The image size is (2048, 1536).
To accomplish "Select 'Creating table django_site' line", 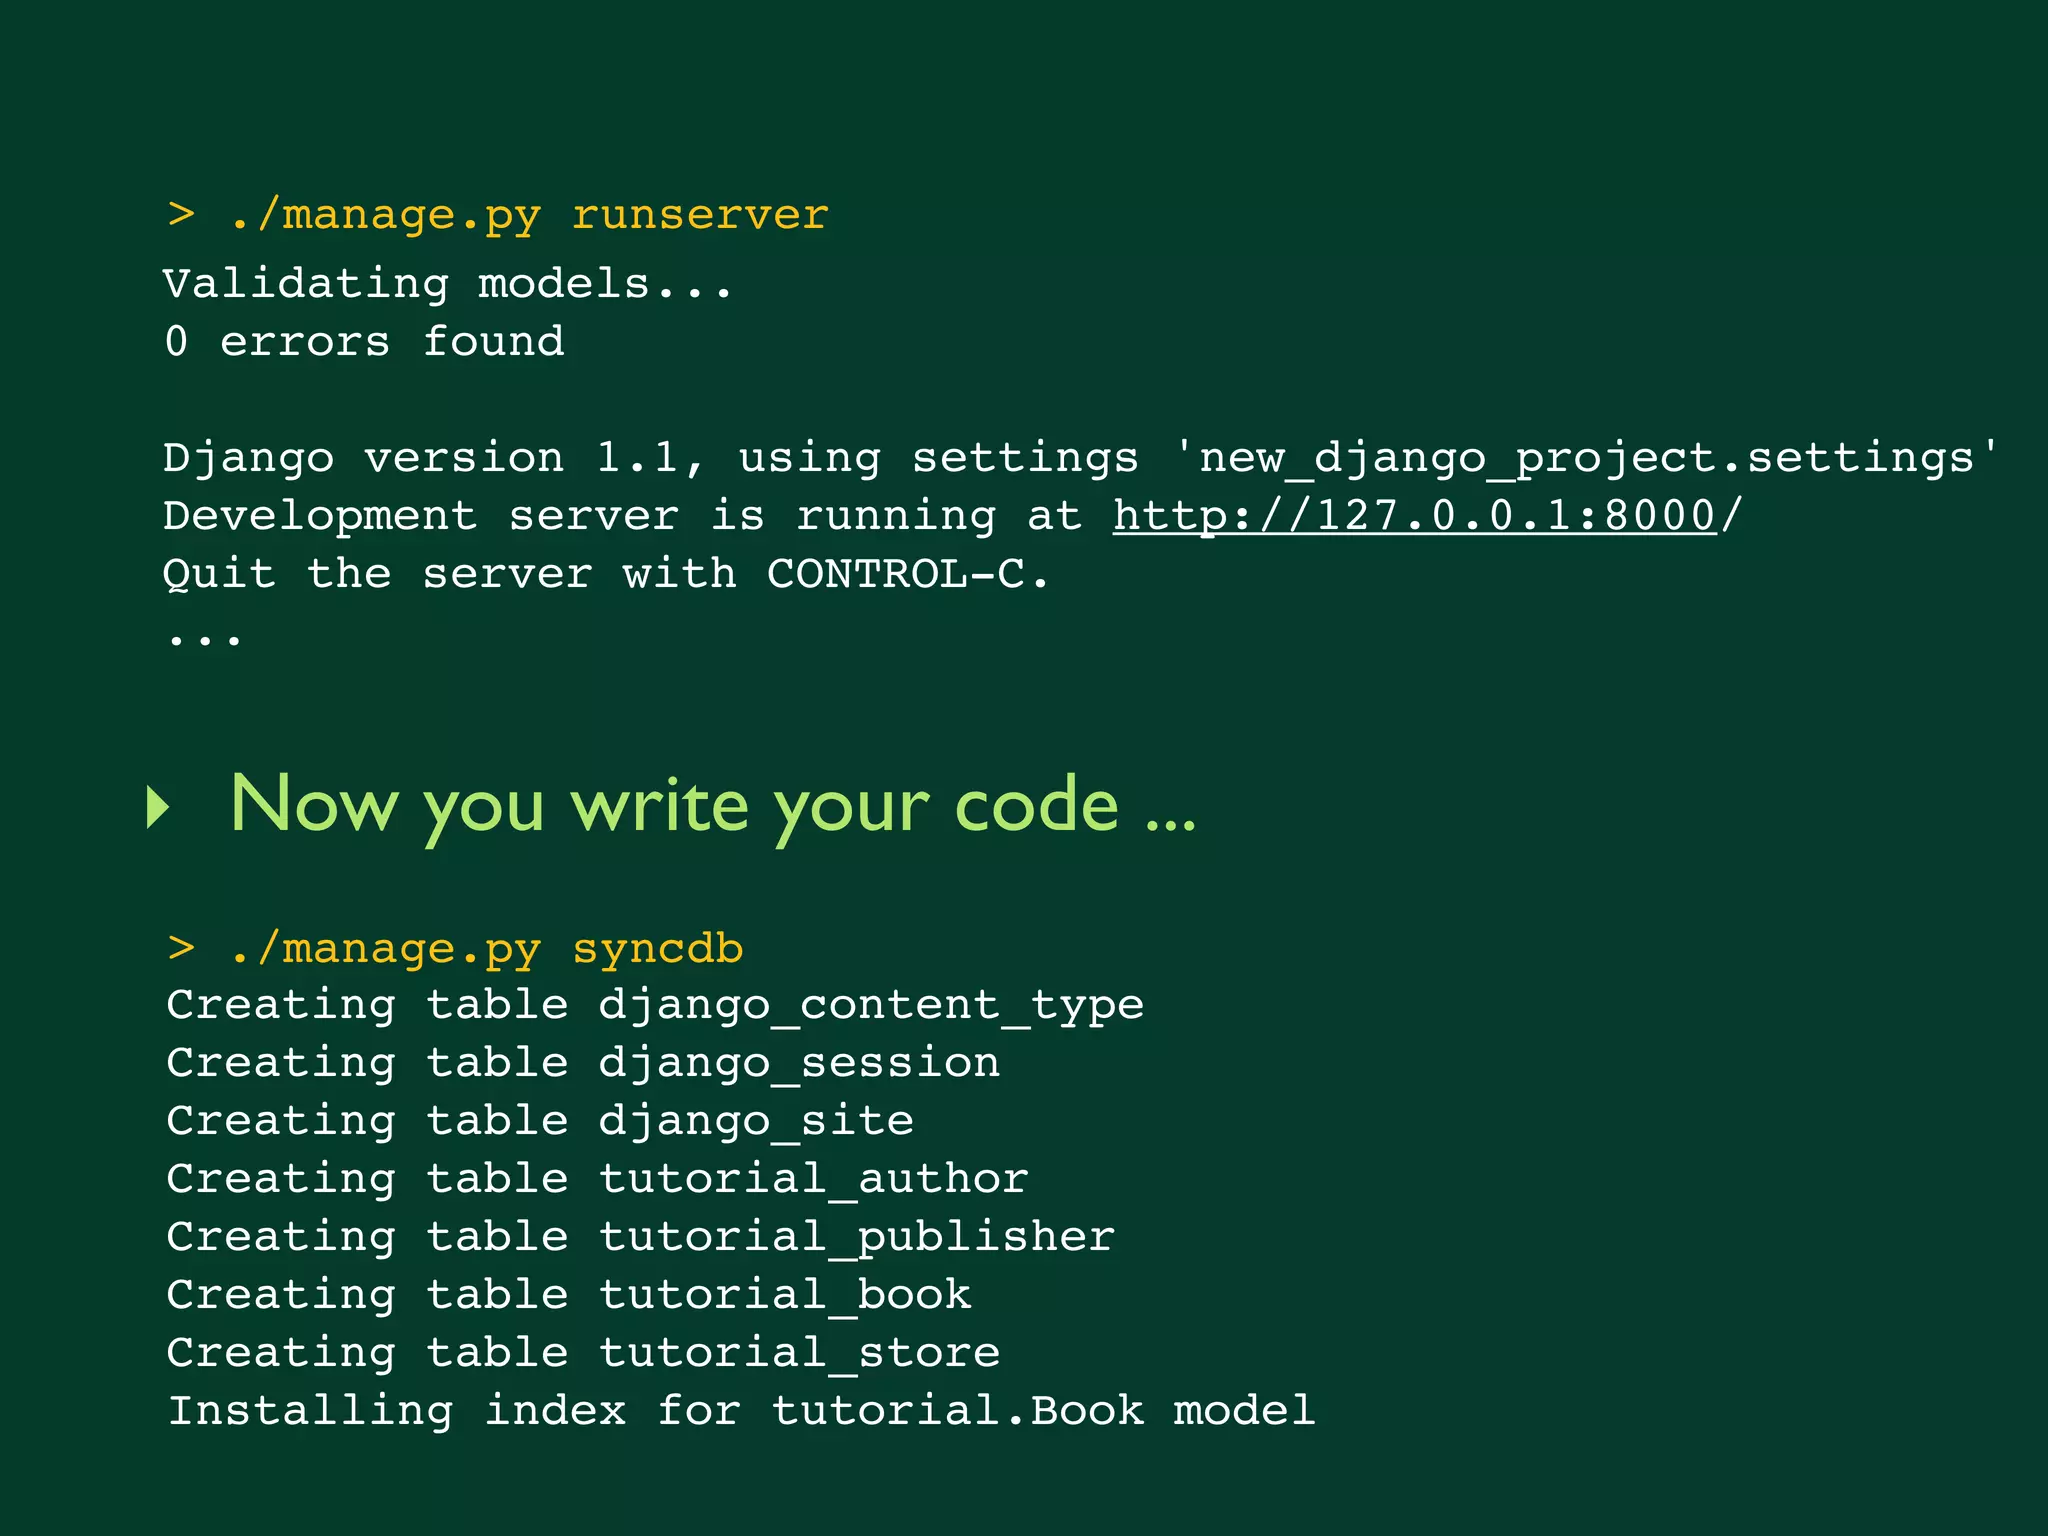I will 540,1122.
